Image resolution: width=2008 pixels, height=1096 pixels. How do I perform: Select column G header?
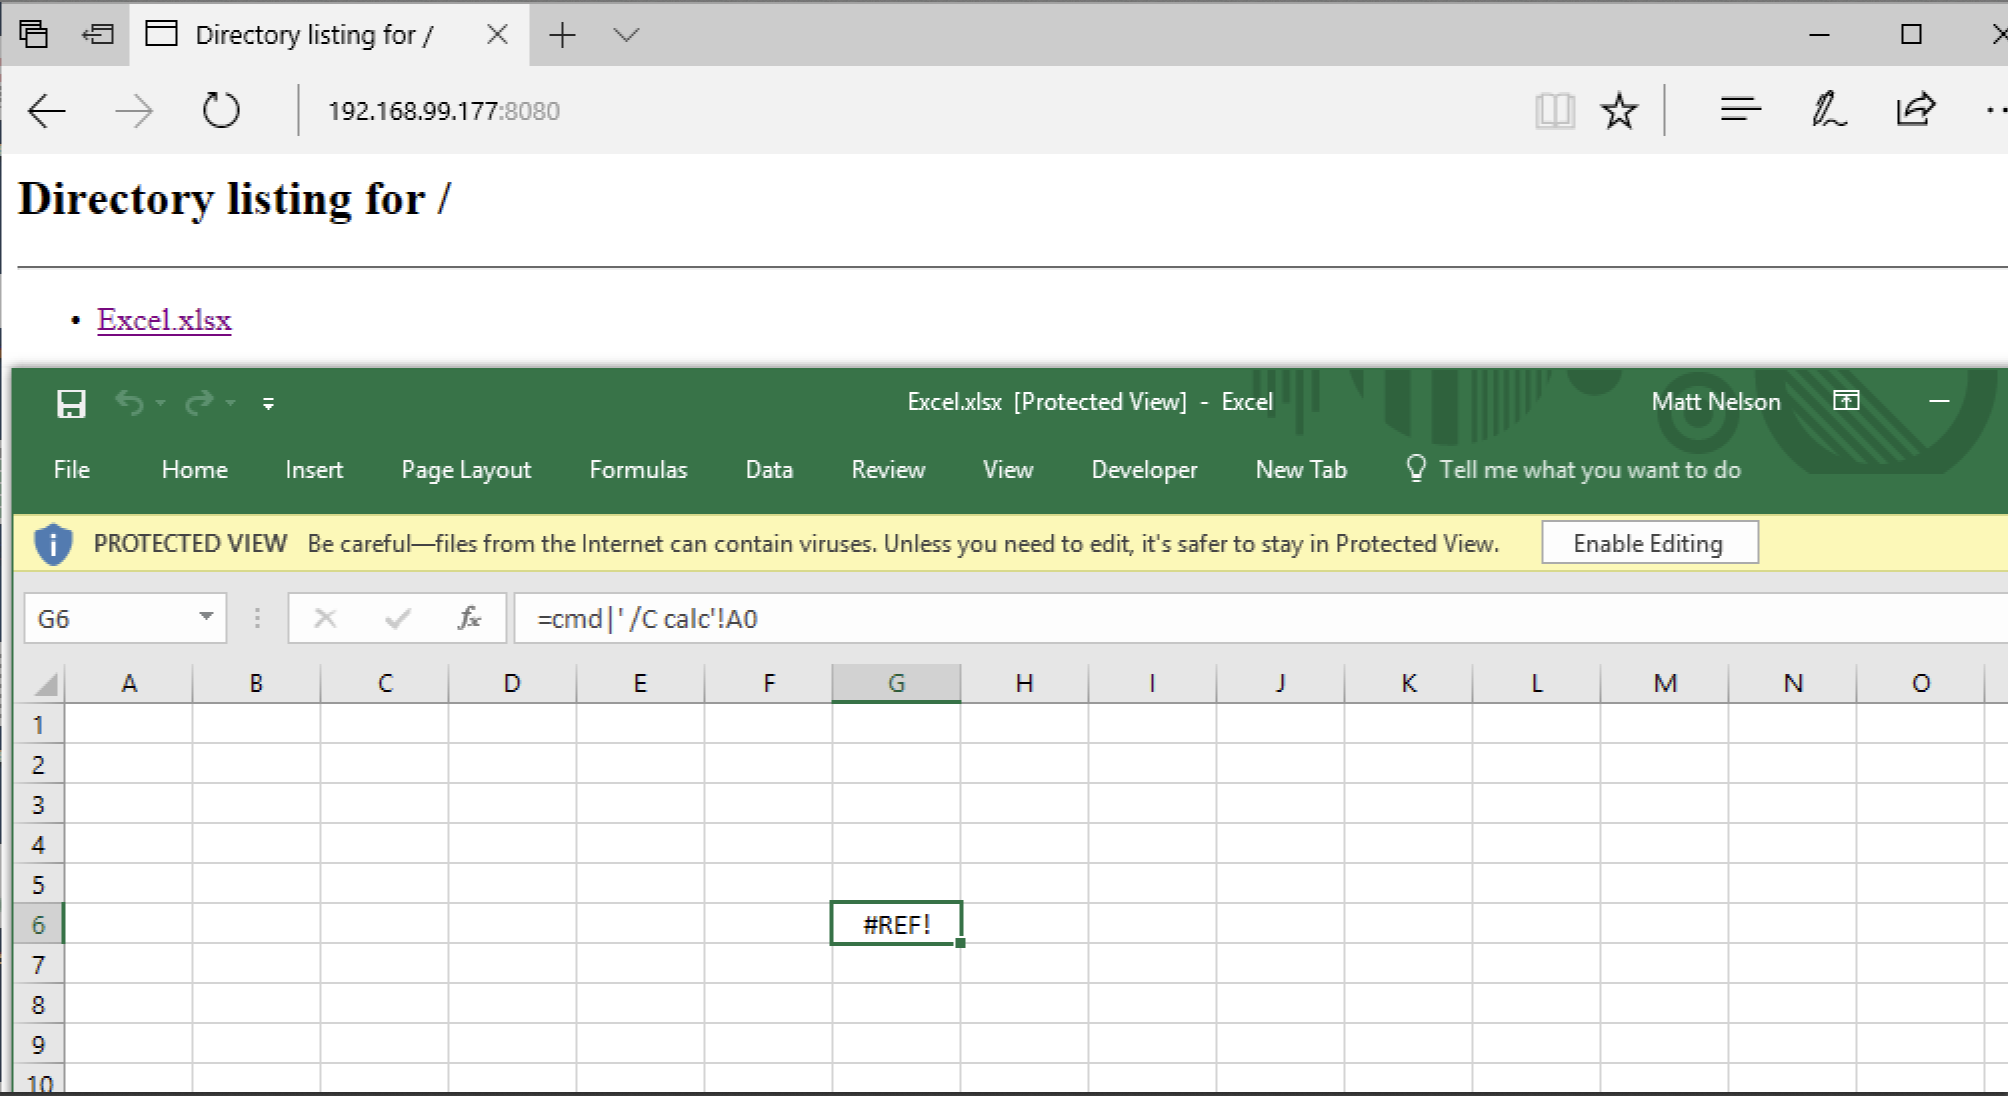pos(896,683)
